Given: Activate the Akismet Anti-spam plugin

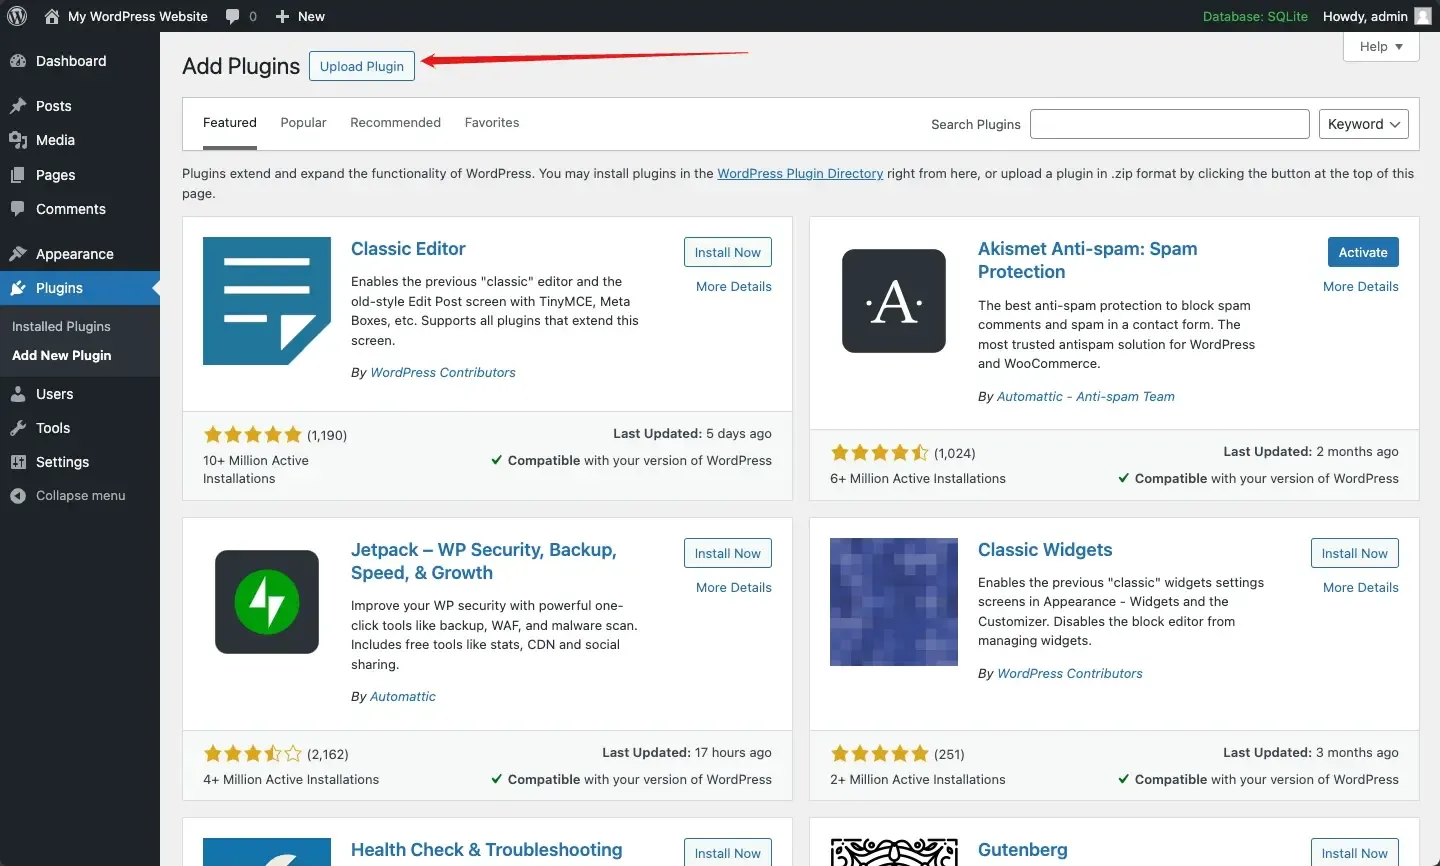Looking at the screenshot, I should click(1362, 252).
